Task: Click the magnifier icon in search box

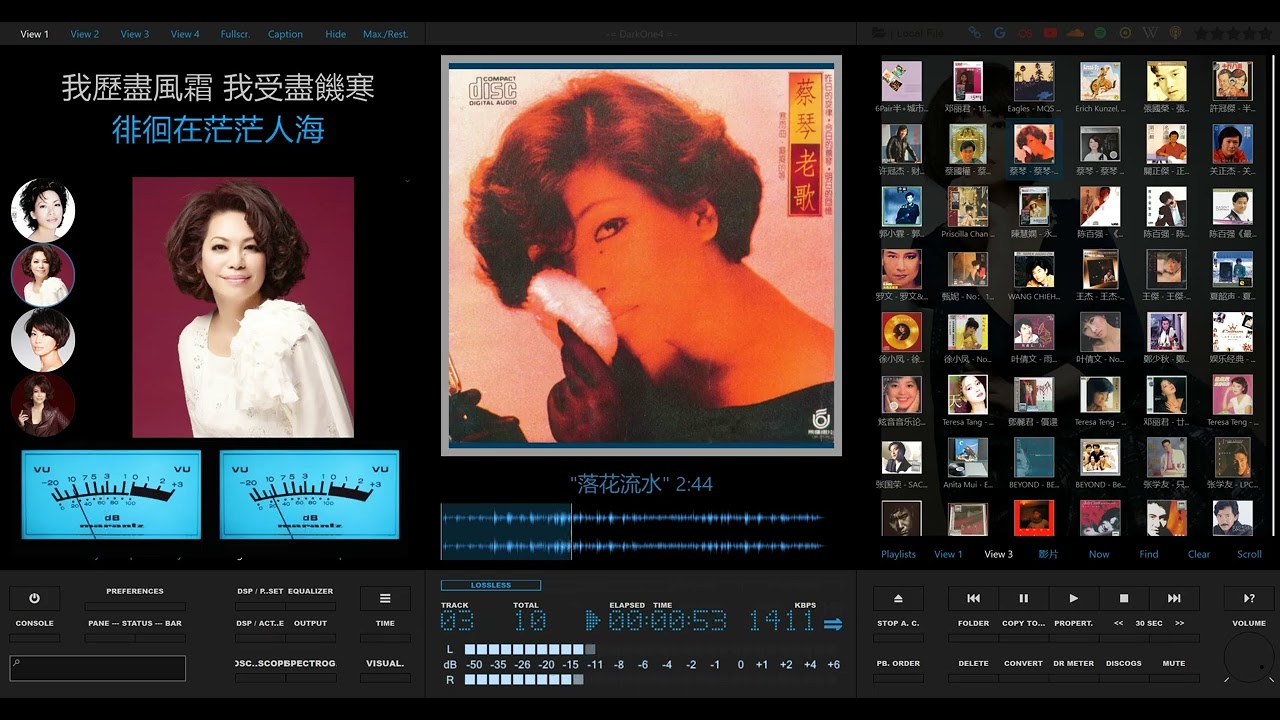Action: pos(17,662)
